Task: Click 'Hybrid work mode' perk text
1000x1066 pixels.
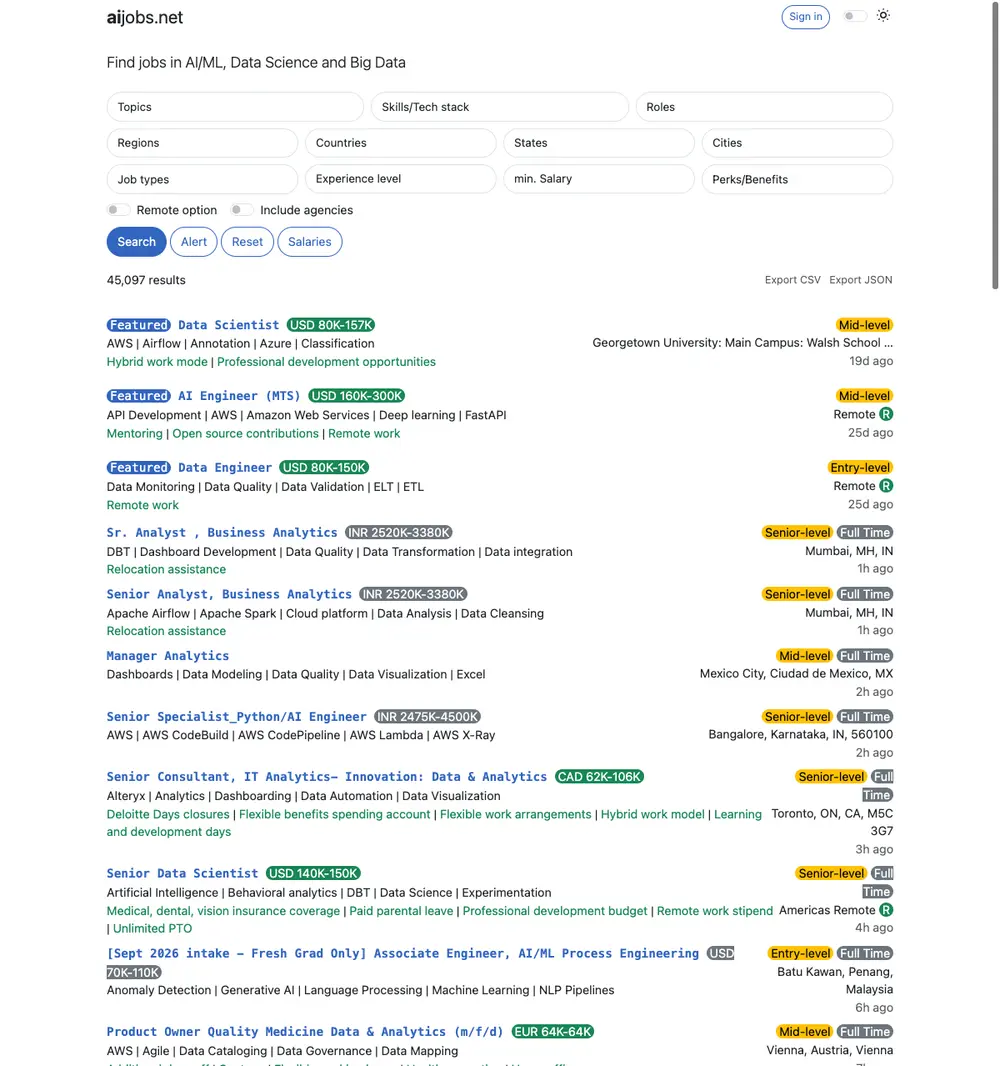Action: point(157,362)
